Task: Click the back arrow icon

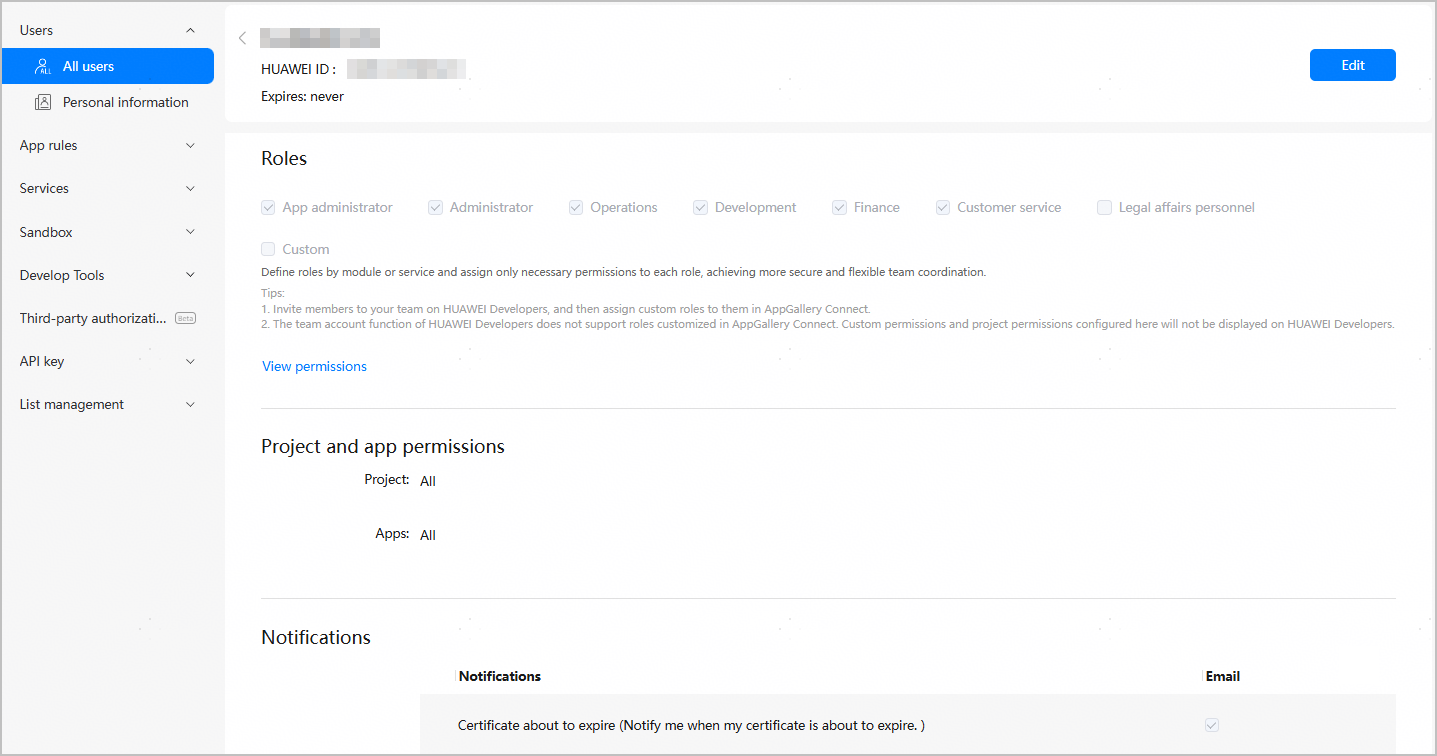Action: [242, 39]
